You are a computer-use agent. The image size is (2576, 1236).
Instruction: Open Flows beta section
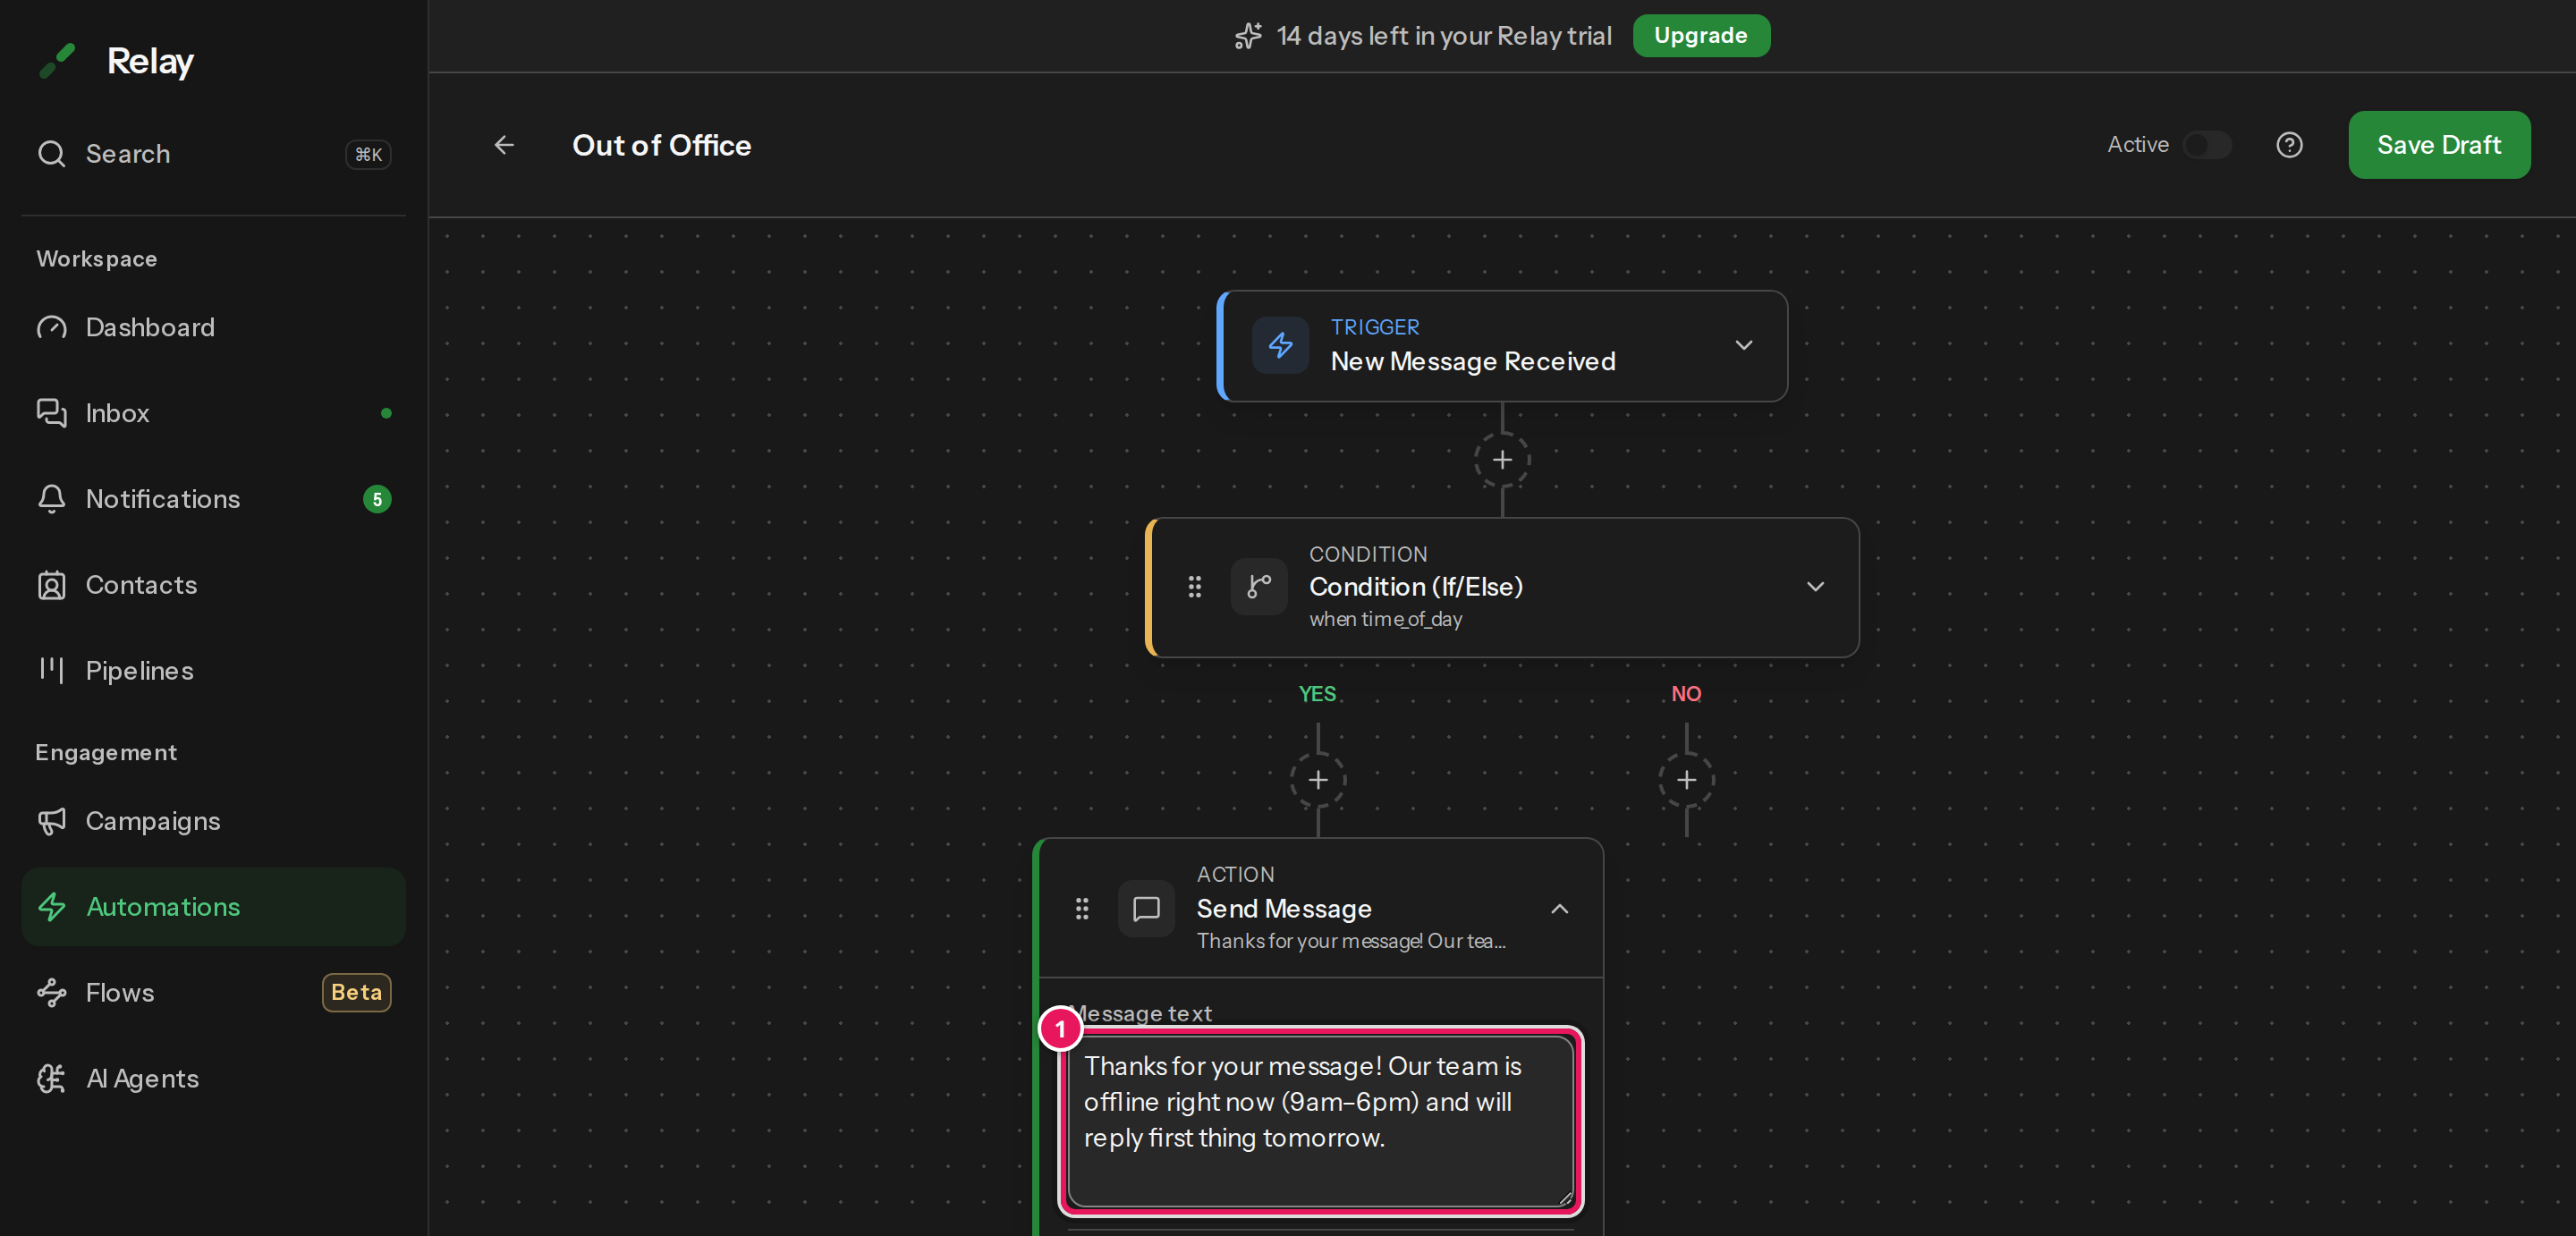(x=213, y=993)
